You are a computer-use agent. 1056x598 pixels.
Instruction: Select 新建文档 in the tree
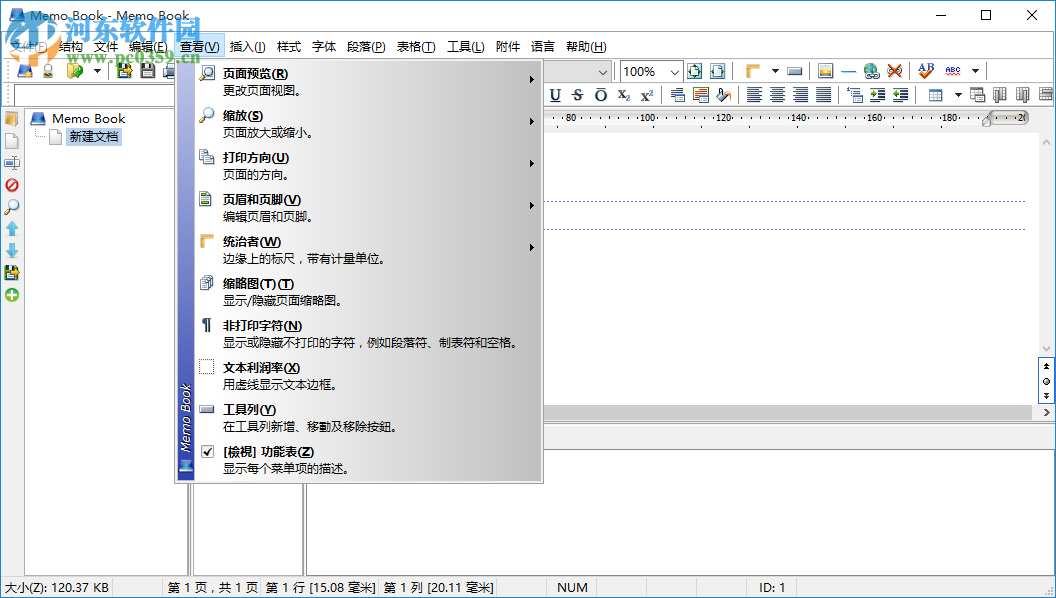94,137
